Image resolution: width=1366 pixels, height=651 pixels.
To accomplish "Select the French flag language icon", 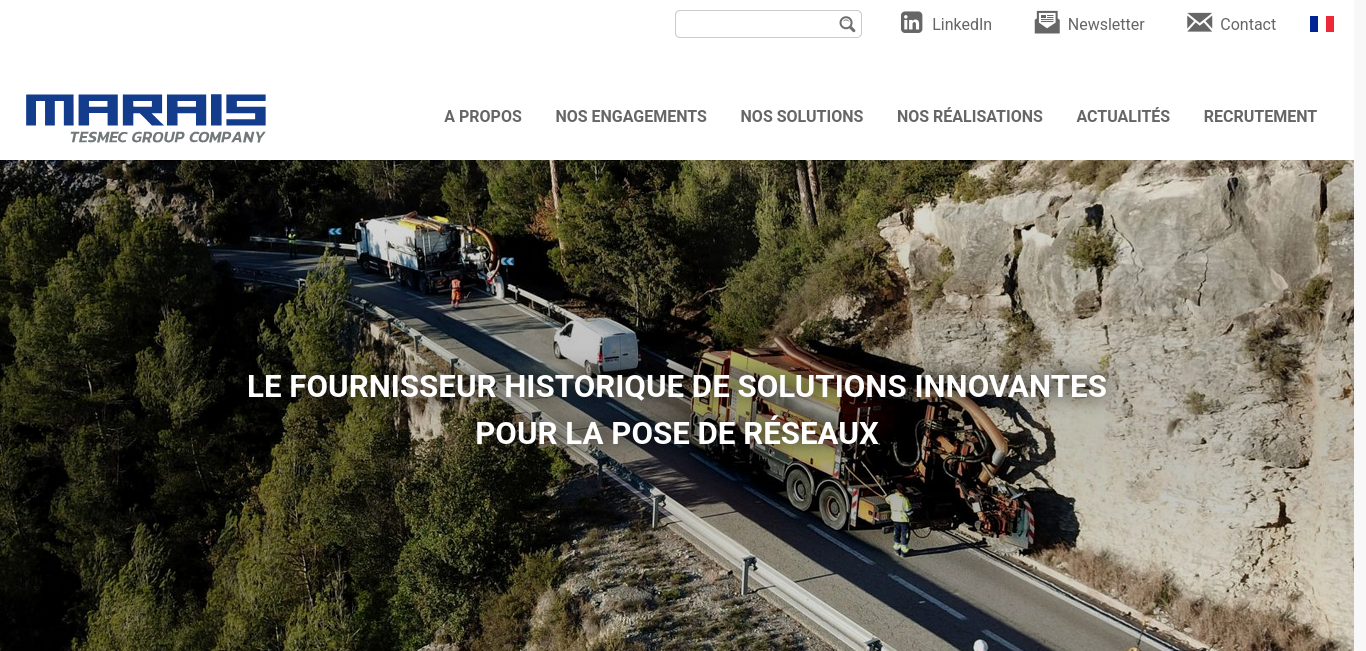I will point(1322,24).
